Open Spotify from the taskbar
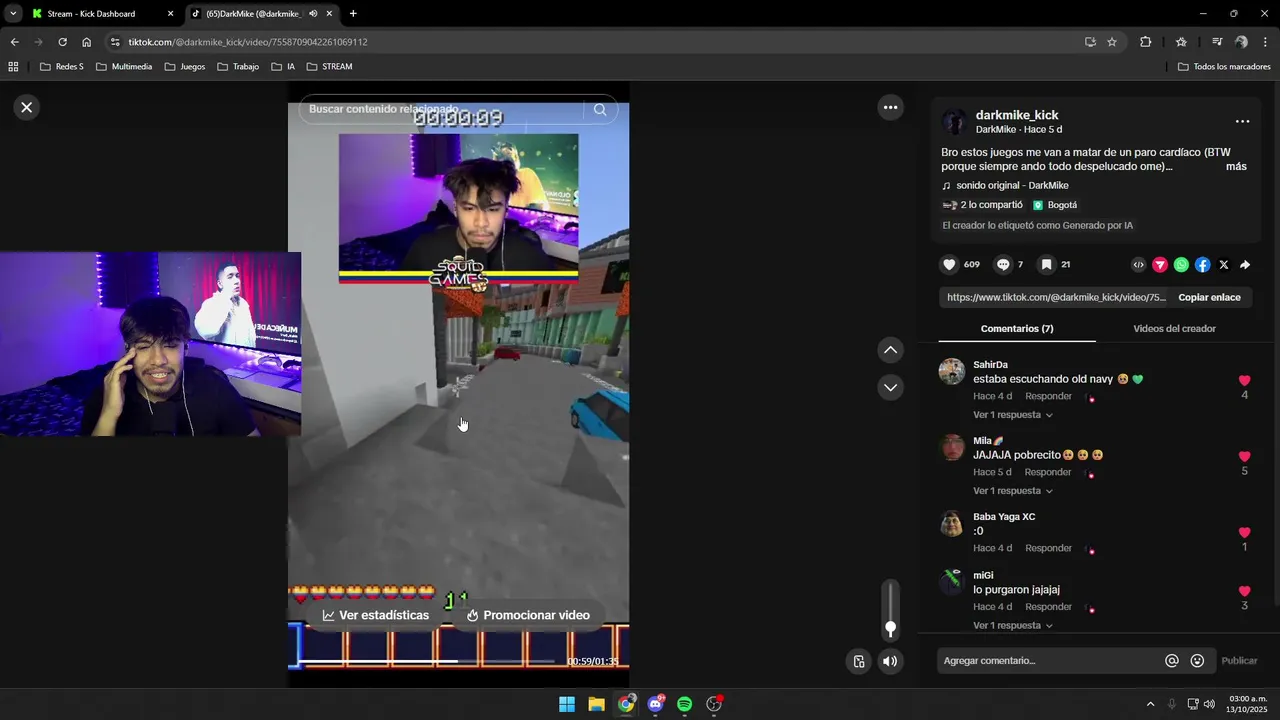1280x720 pixels. [685, 704]
